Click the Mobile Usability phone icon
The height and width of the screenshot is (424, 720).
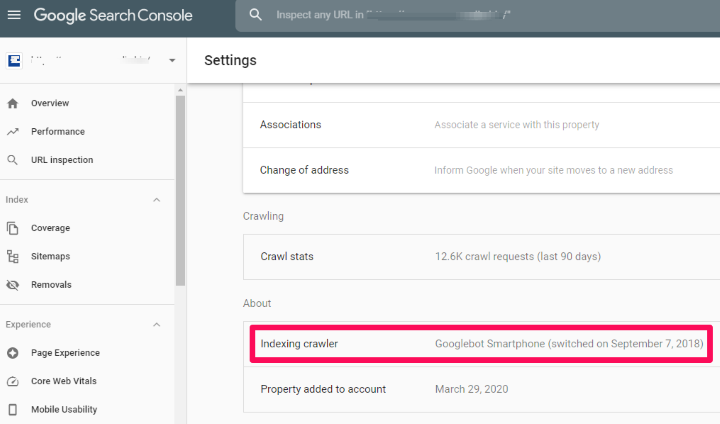(x=13, y=410)
